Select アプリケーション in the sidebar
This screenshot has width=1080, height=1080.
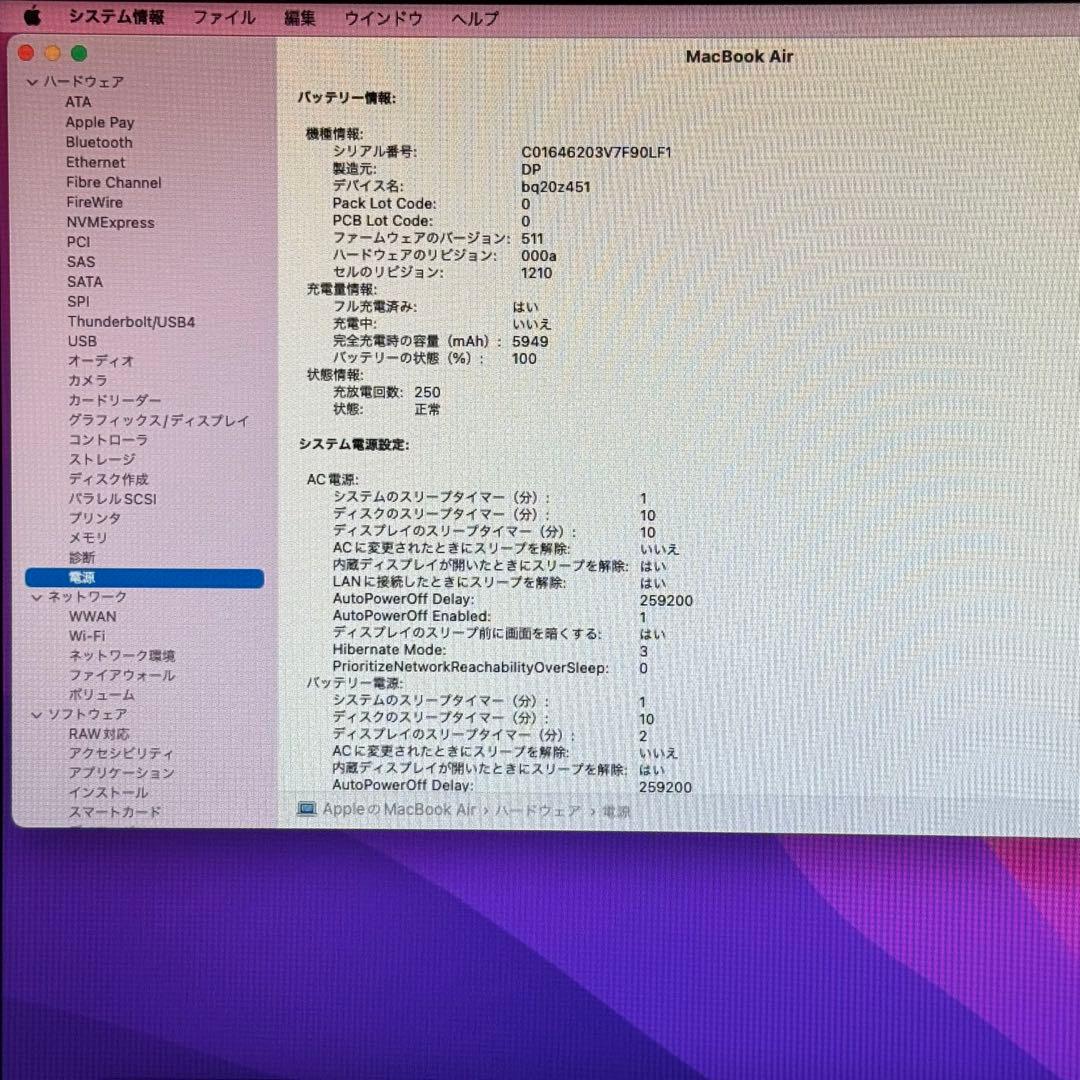121,773
